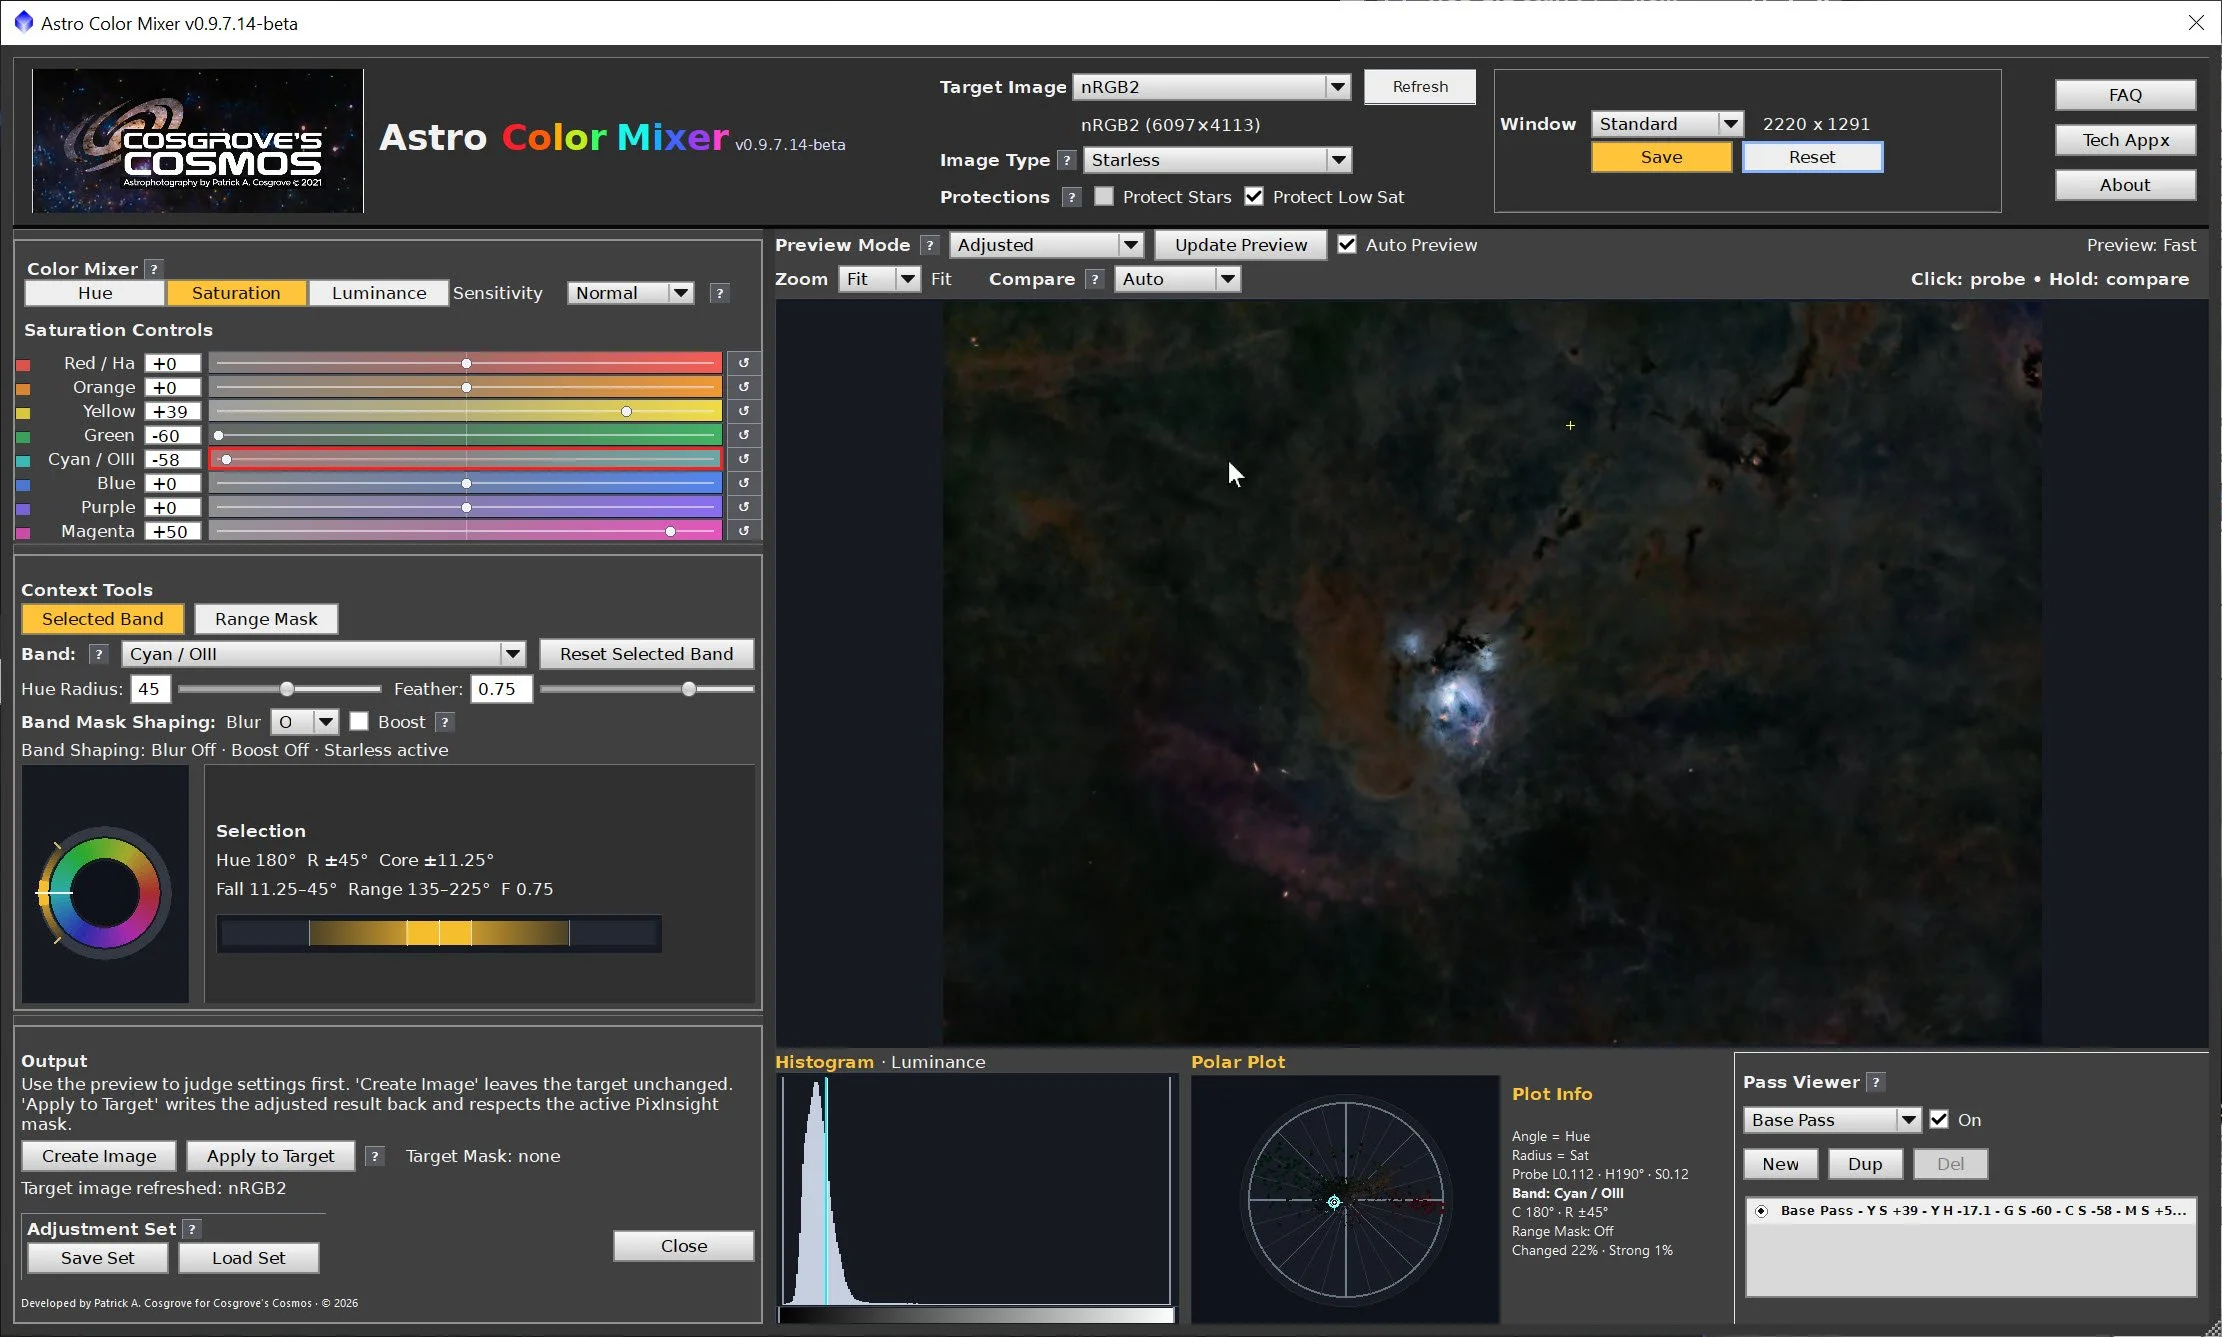Image resolution: width=2222 pixels, height=1337 pixels.
Task: Open the Preview Mode Adjusted dropdown
Action: pyautogui.click(x=1046, y=245)
